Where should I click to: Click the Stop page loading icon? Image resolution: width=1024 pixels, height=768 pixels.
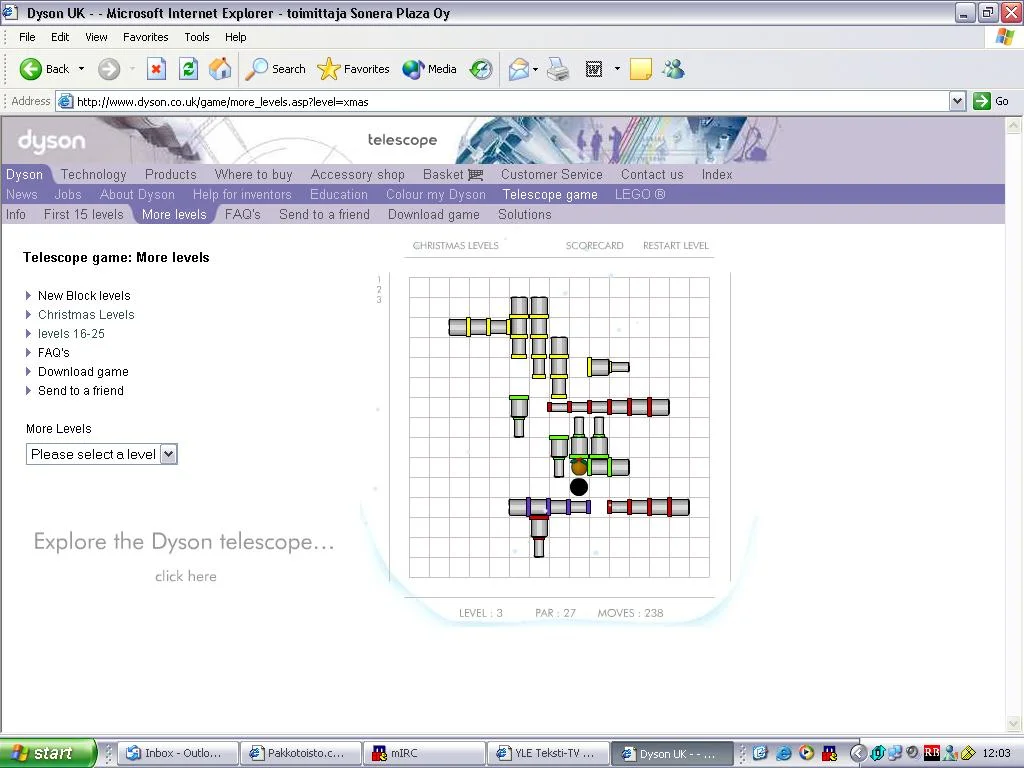click(156, 69)
